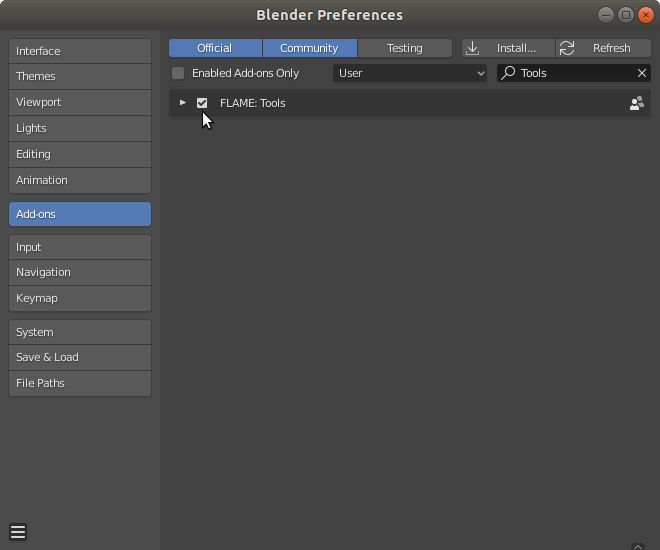Click the small up-chevron at bottom-right corner
The width and height of the screenshot is (660, 550).
(x=638, y=546)
